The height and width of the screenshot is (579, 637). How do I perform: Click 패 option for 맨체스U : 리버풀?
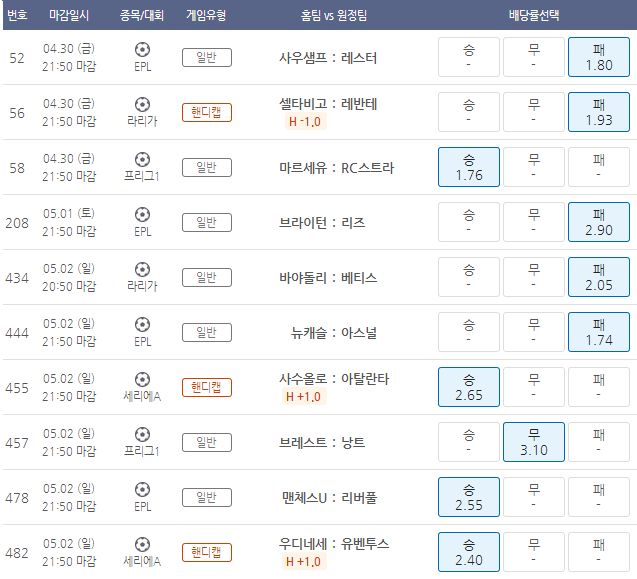click(x=599, y=497)
